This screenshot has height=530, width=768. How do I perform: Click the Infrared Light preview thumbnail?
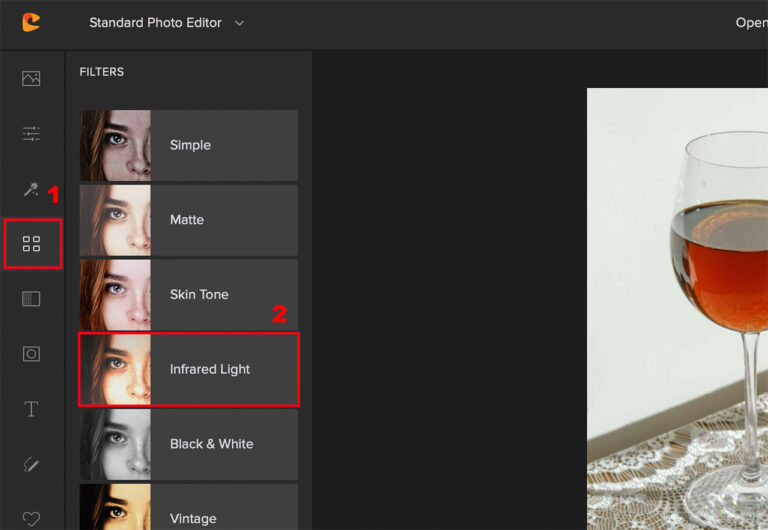115,369
